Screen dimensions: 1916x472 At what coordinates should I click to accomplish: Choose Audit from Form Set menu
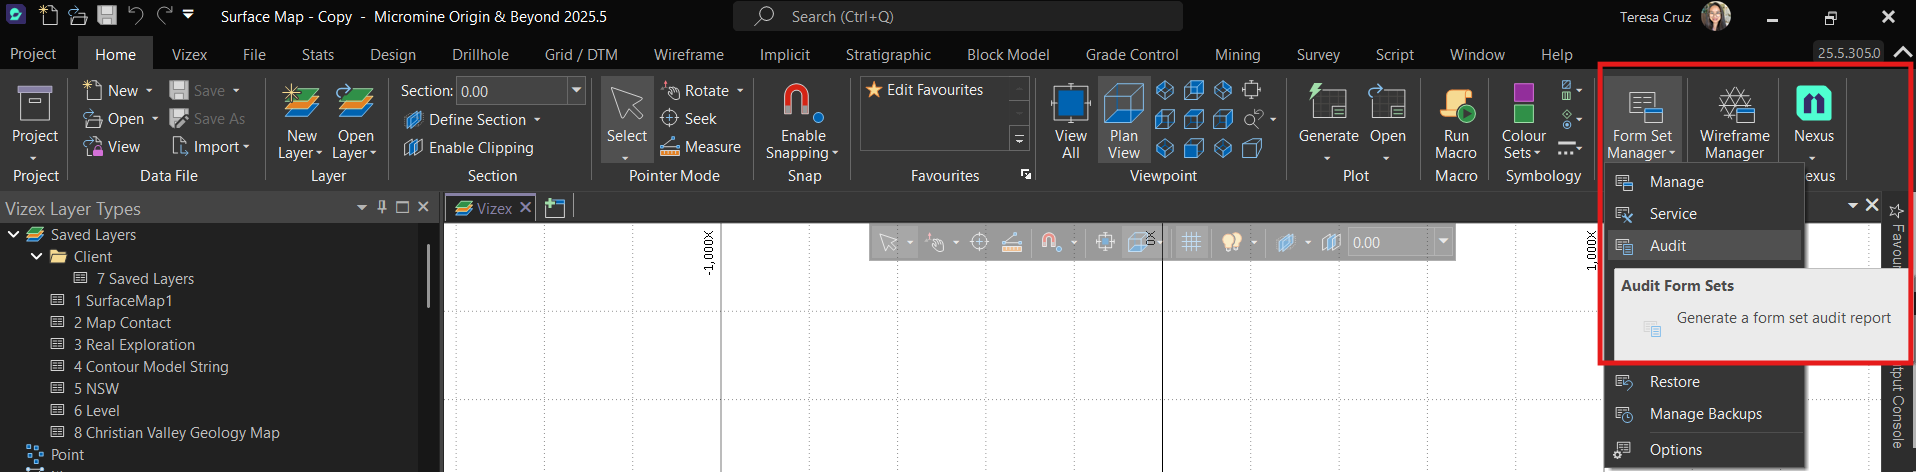(1667, 246)
